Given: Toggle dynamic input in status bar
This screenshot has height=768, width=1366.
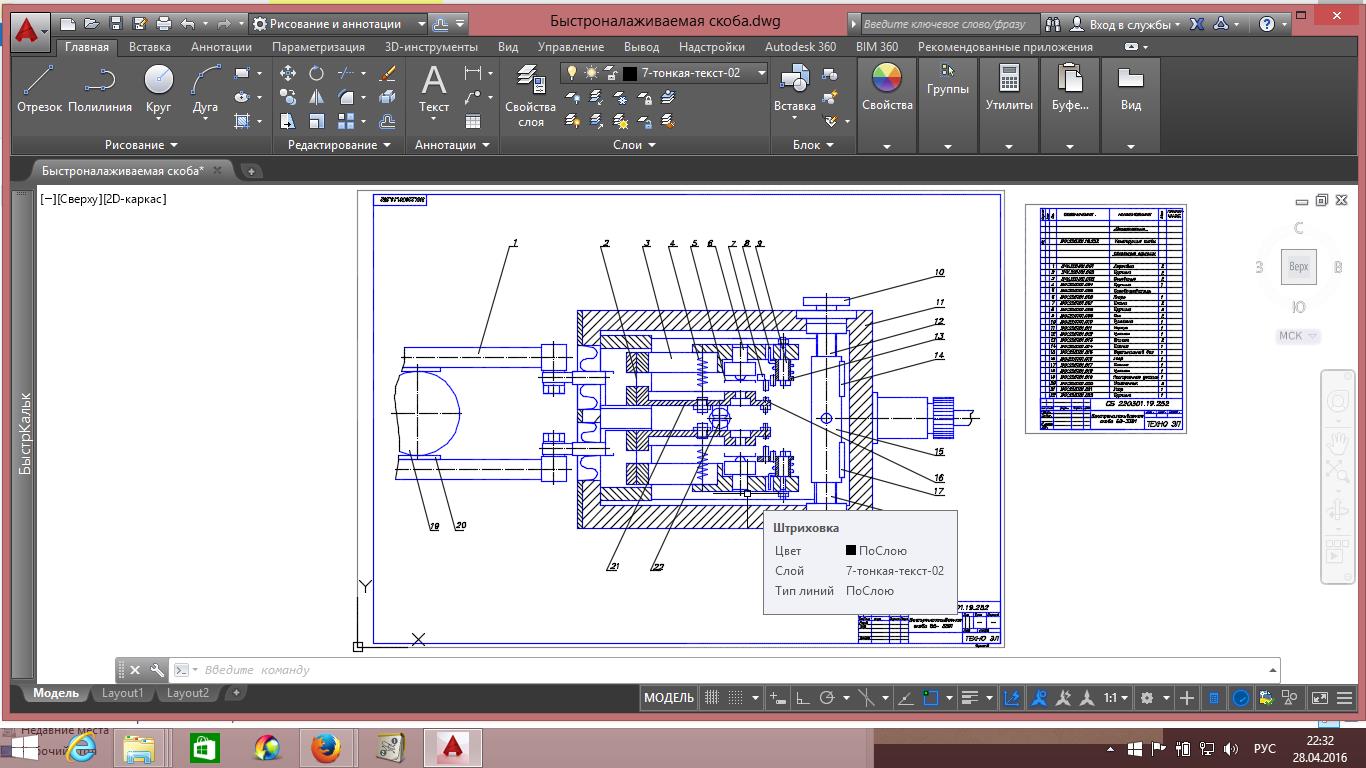Looking at the screenshot, I should click(779, 698).
